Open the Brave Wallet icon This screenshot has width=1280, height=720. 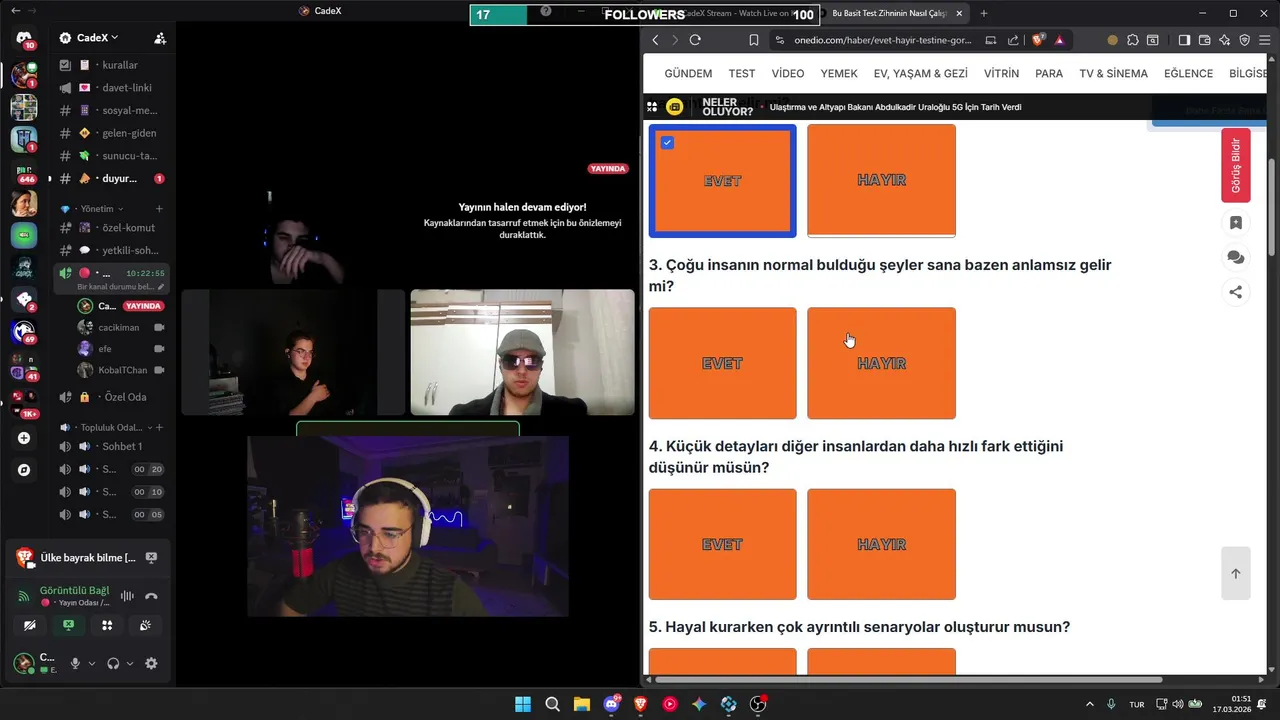click(x=1204, y=40)
